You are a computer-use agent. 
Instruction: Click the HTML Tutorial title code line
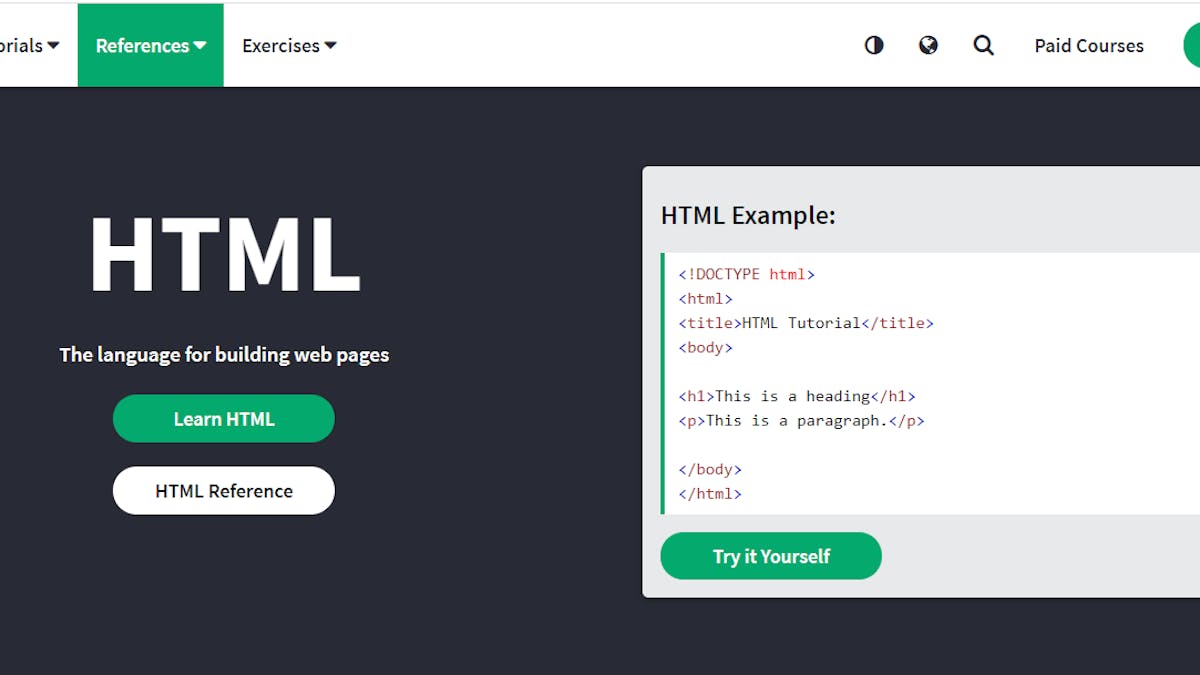point(805,322)
